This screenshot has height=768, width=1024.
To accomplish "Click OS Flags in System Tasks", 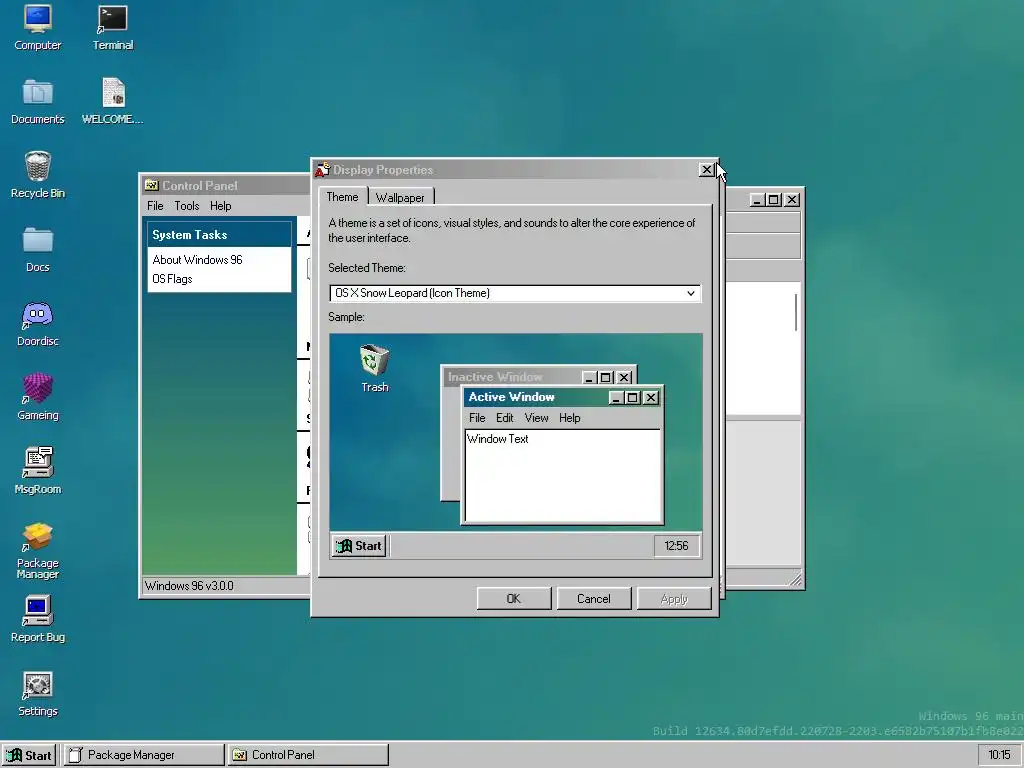I will click(x=172, y=279).
